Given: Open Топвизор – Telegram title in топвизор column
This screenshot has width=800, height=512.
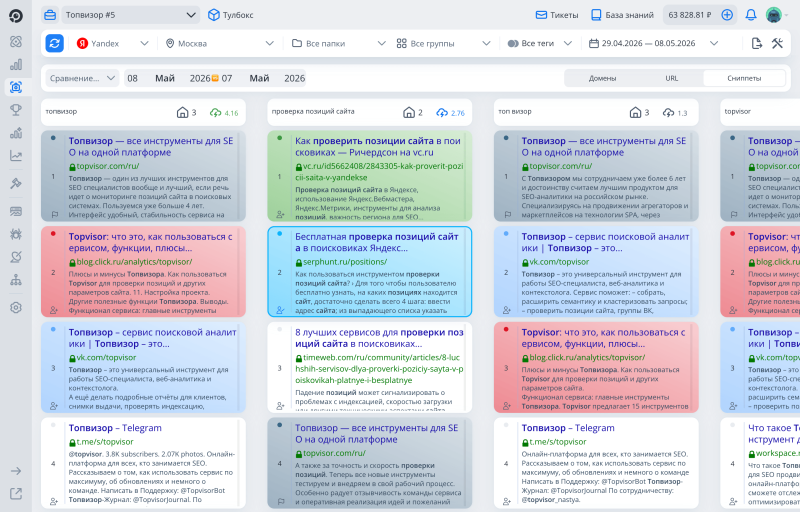Looking at the screenshot, I should (x=115, y=428).
